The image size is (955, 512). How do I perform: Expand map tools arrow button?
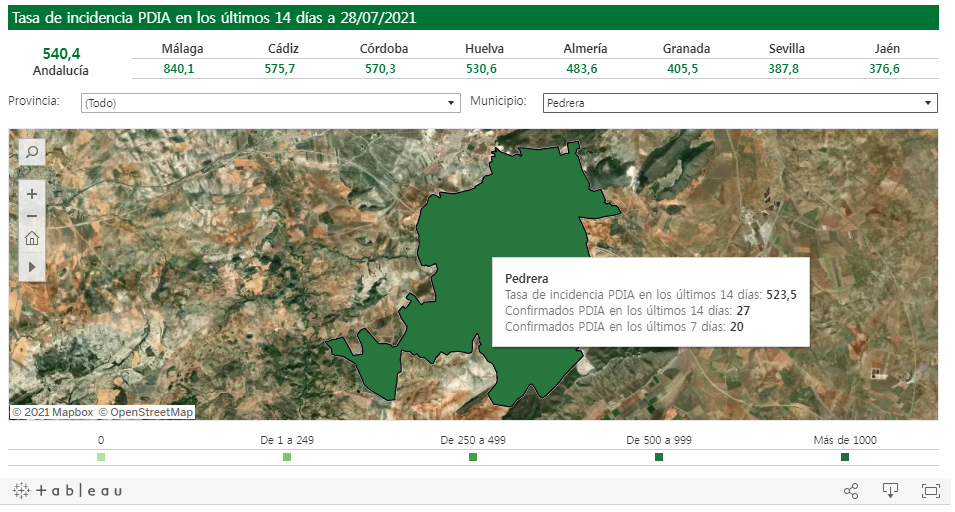pyautogui.click(x=32, y=267)
